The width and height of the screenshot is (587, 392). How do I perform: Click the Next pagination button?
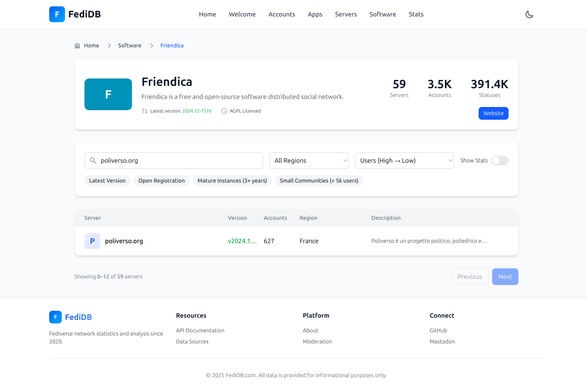[x=505, y=277]
